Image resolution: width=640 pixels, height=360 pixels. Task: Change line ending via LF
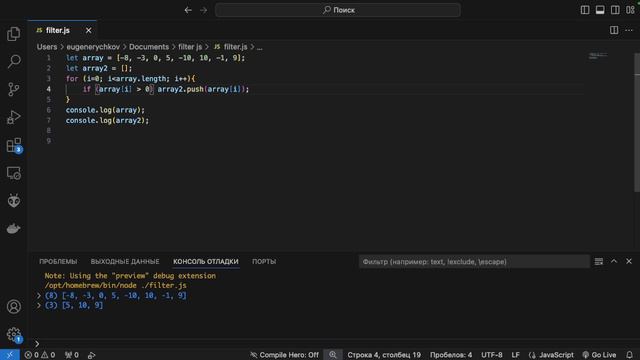pos(516,355)
